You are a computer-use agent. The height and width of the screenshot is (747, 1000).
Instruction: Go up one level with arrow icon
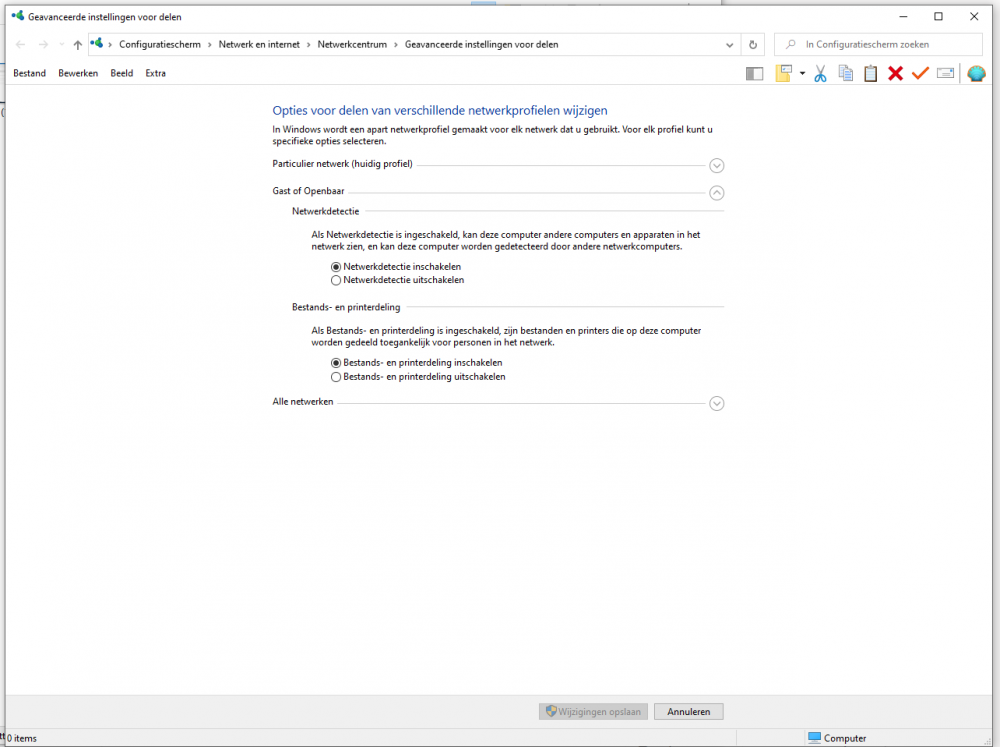tap(77, 45)
